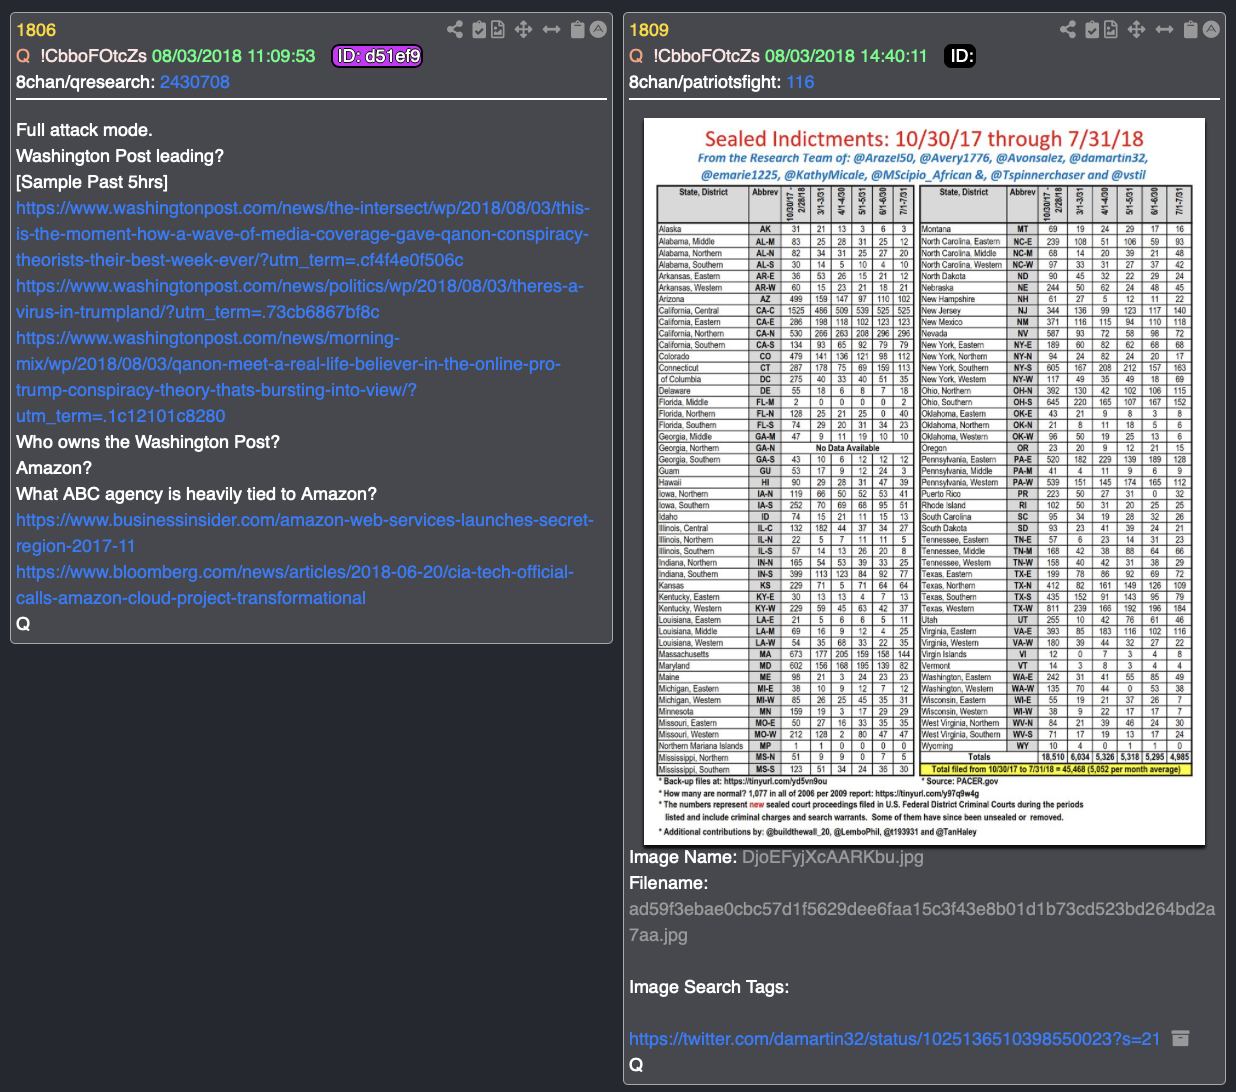Click the image file icon on post 1809
The image size is (1236, 1092).
[x=1111, y=30]
